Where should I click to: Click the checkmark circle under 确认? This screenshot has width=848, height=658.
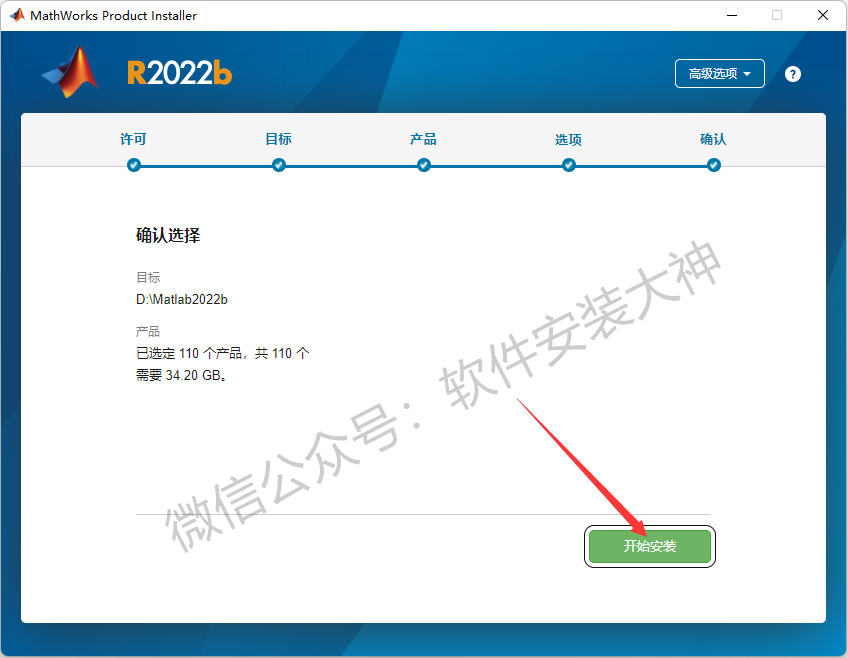coord(713,165)
